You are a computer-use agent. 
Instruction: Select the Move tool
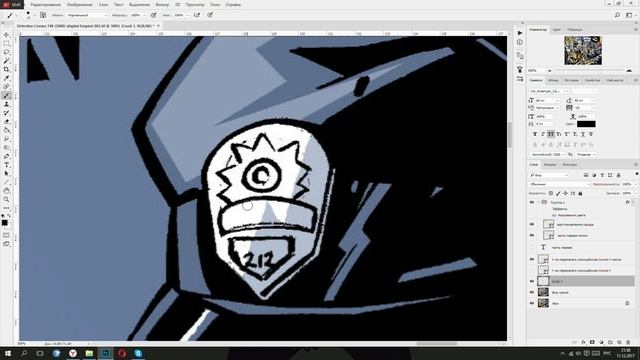pyautogui.click(x=7, y=35)
